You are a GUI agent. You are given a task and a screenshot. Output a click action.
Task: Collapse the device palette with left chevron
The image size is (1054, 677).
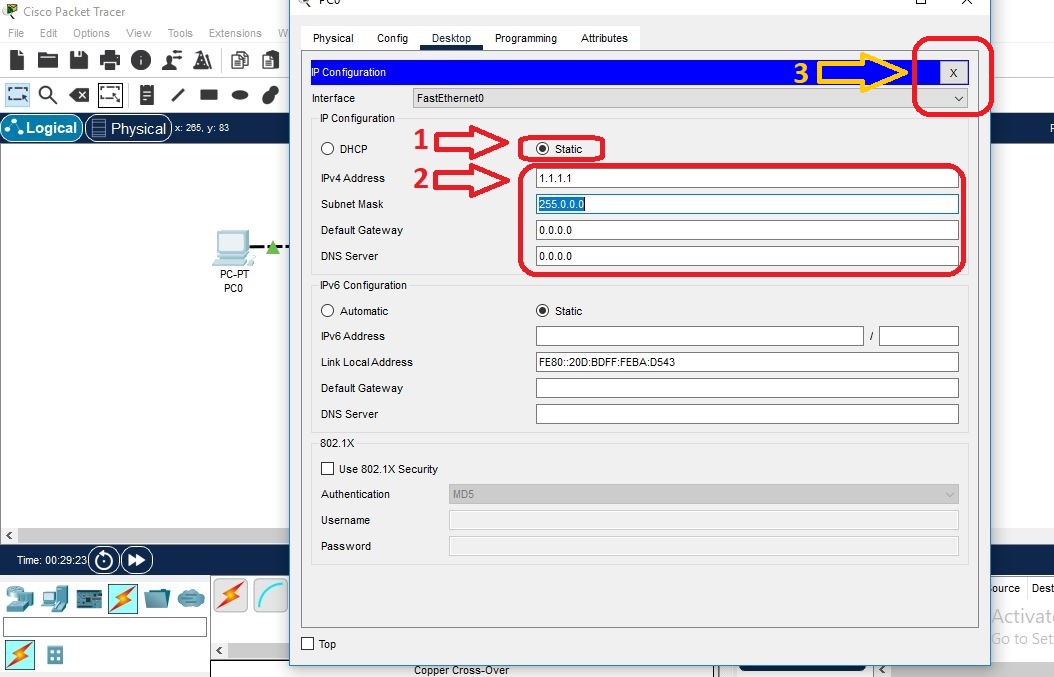tap(219, 650)
